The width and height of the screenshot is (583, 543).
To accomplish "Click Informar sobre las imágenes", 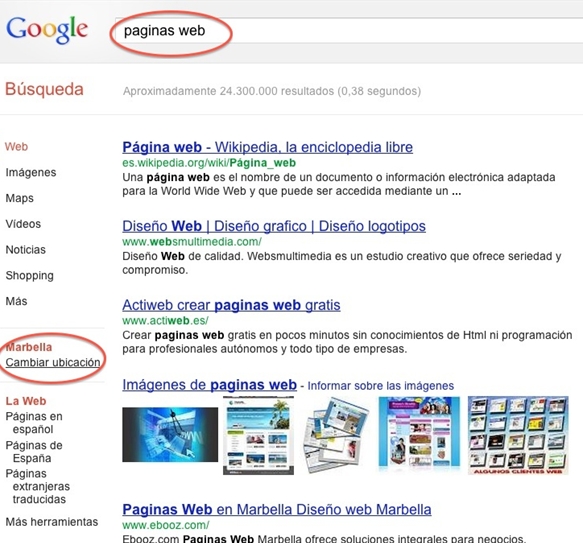I will tap(381, 386).
